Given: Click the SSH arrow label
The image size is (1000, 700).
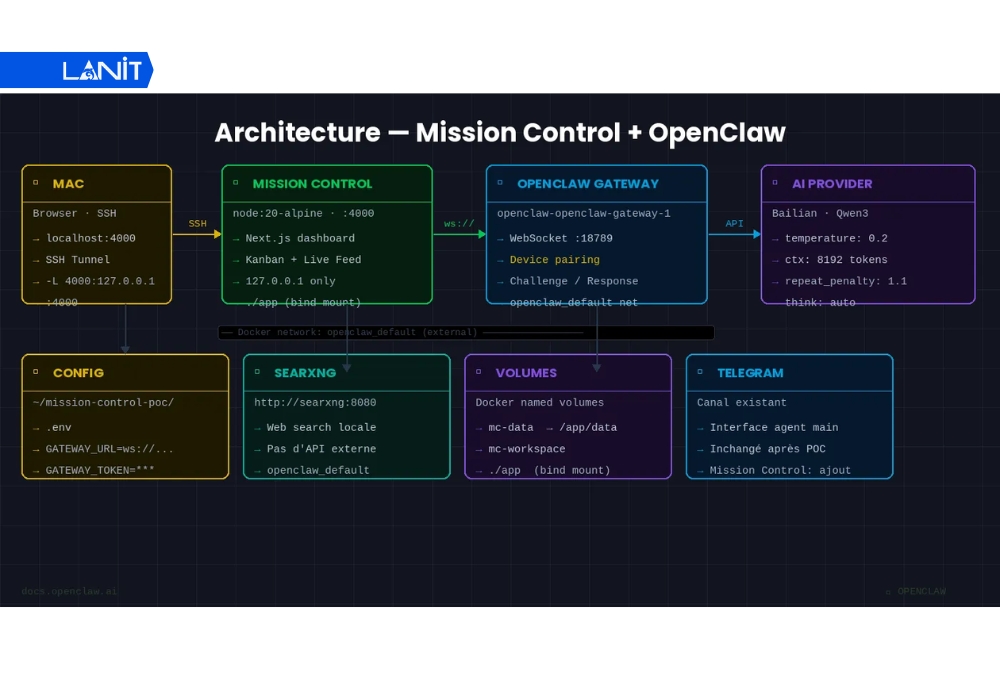Looking at the screenshot, I should coord(198,224).
